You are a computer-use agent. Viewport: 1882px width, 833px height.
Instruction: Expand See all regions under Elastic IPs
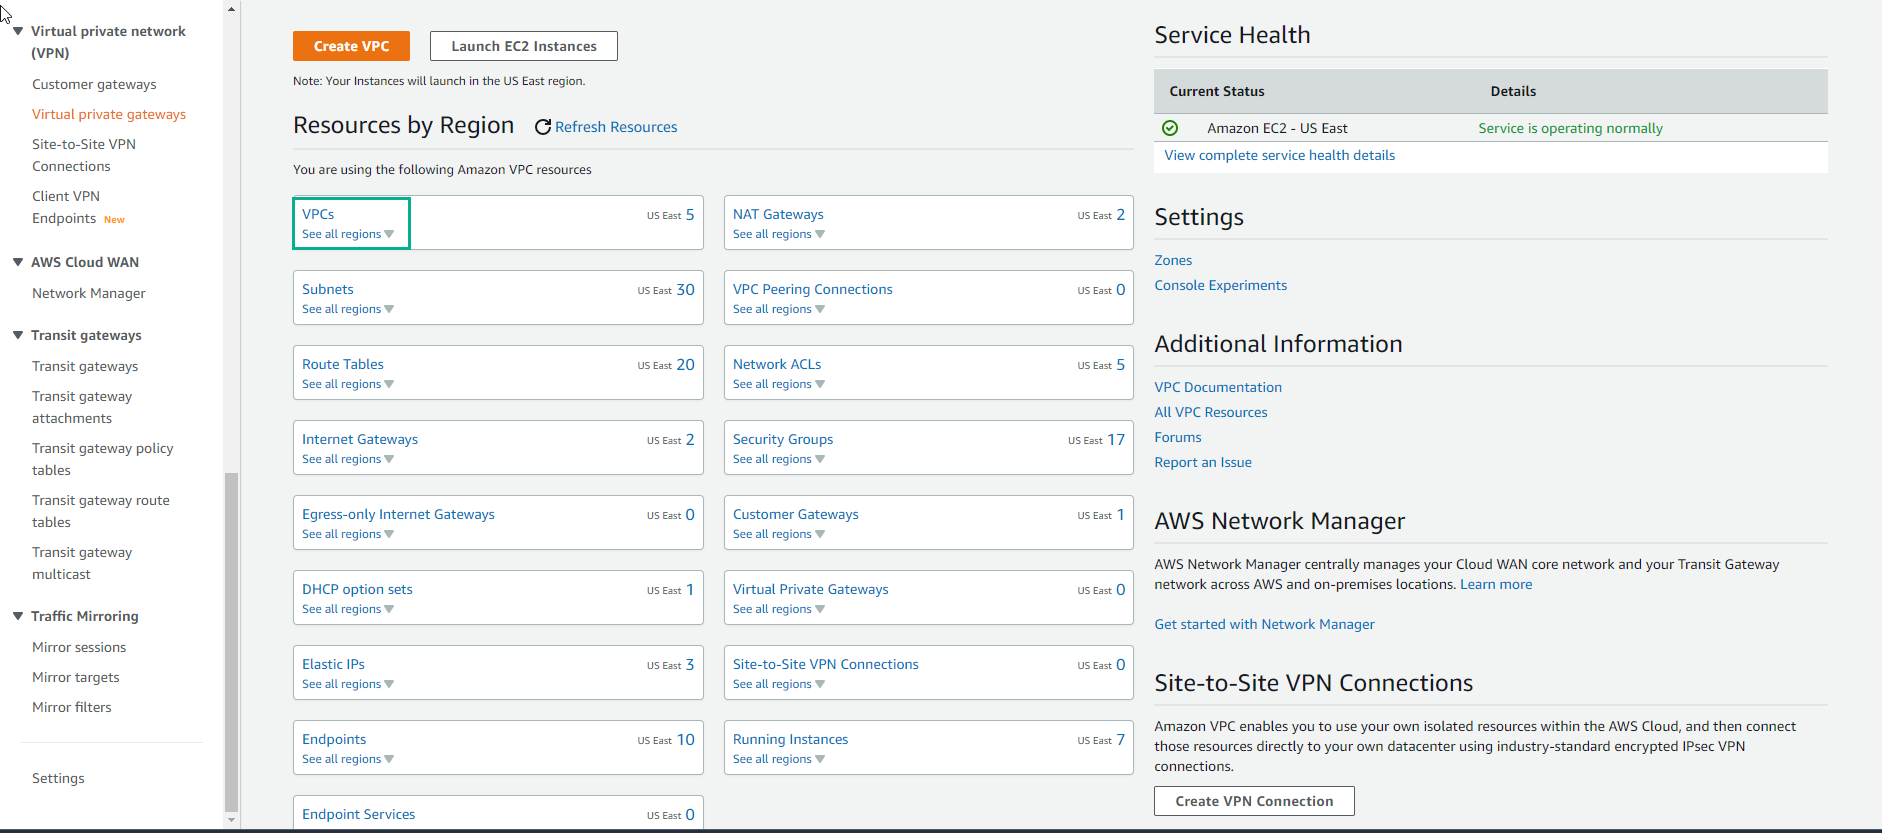(348, 684)
